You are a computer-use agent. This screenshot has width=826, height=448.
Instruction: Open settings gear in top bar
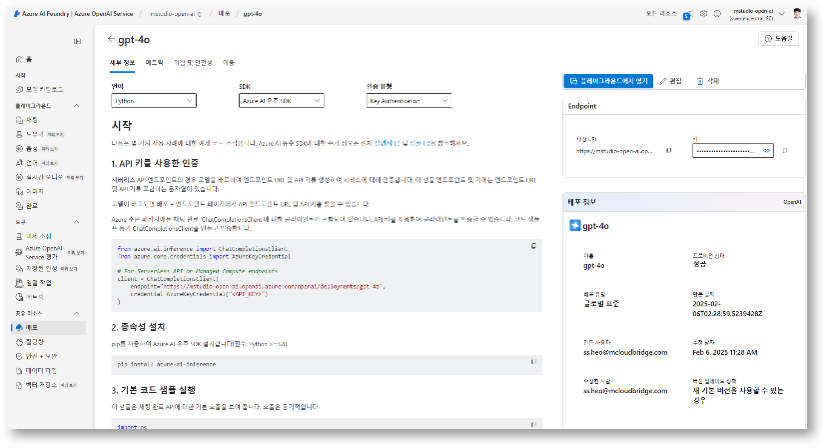(703, 14)
